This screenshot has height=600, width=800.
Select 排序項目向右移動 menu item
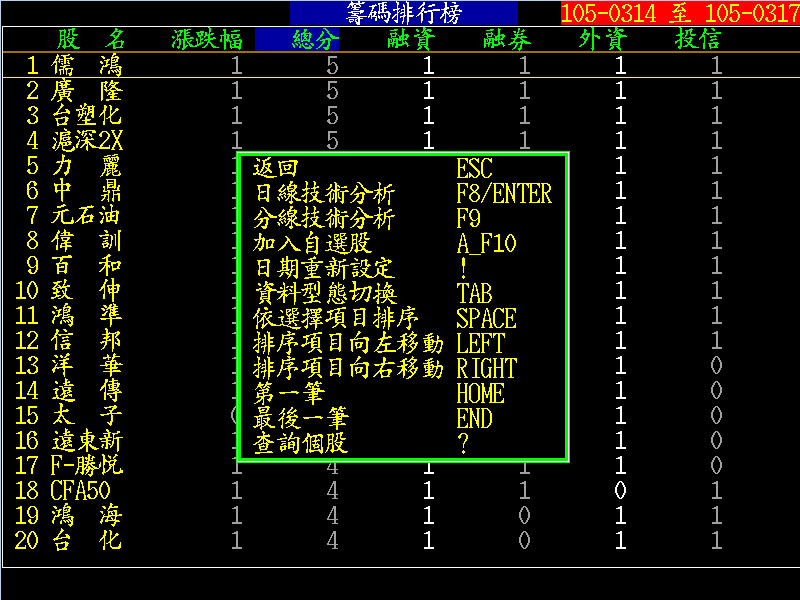coord(348,369)
